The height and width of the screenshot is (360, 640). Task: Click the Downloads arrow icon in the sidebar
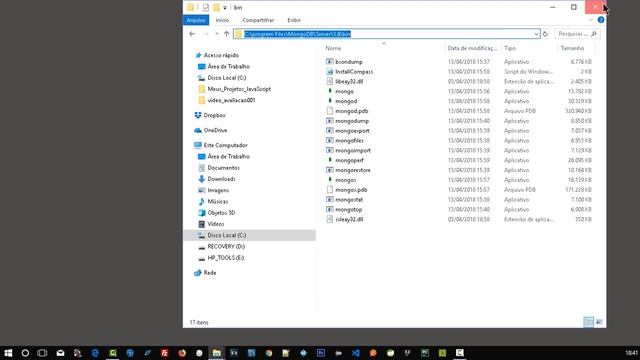click(x=202, y=179)
